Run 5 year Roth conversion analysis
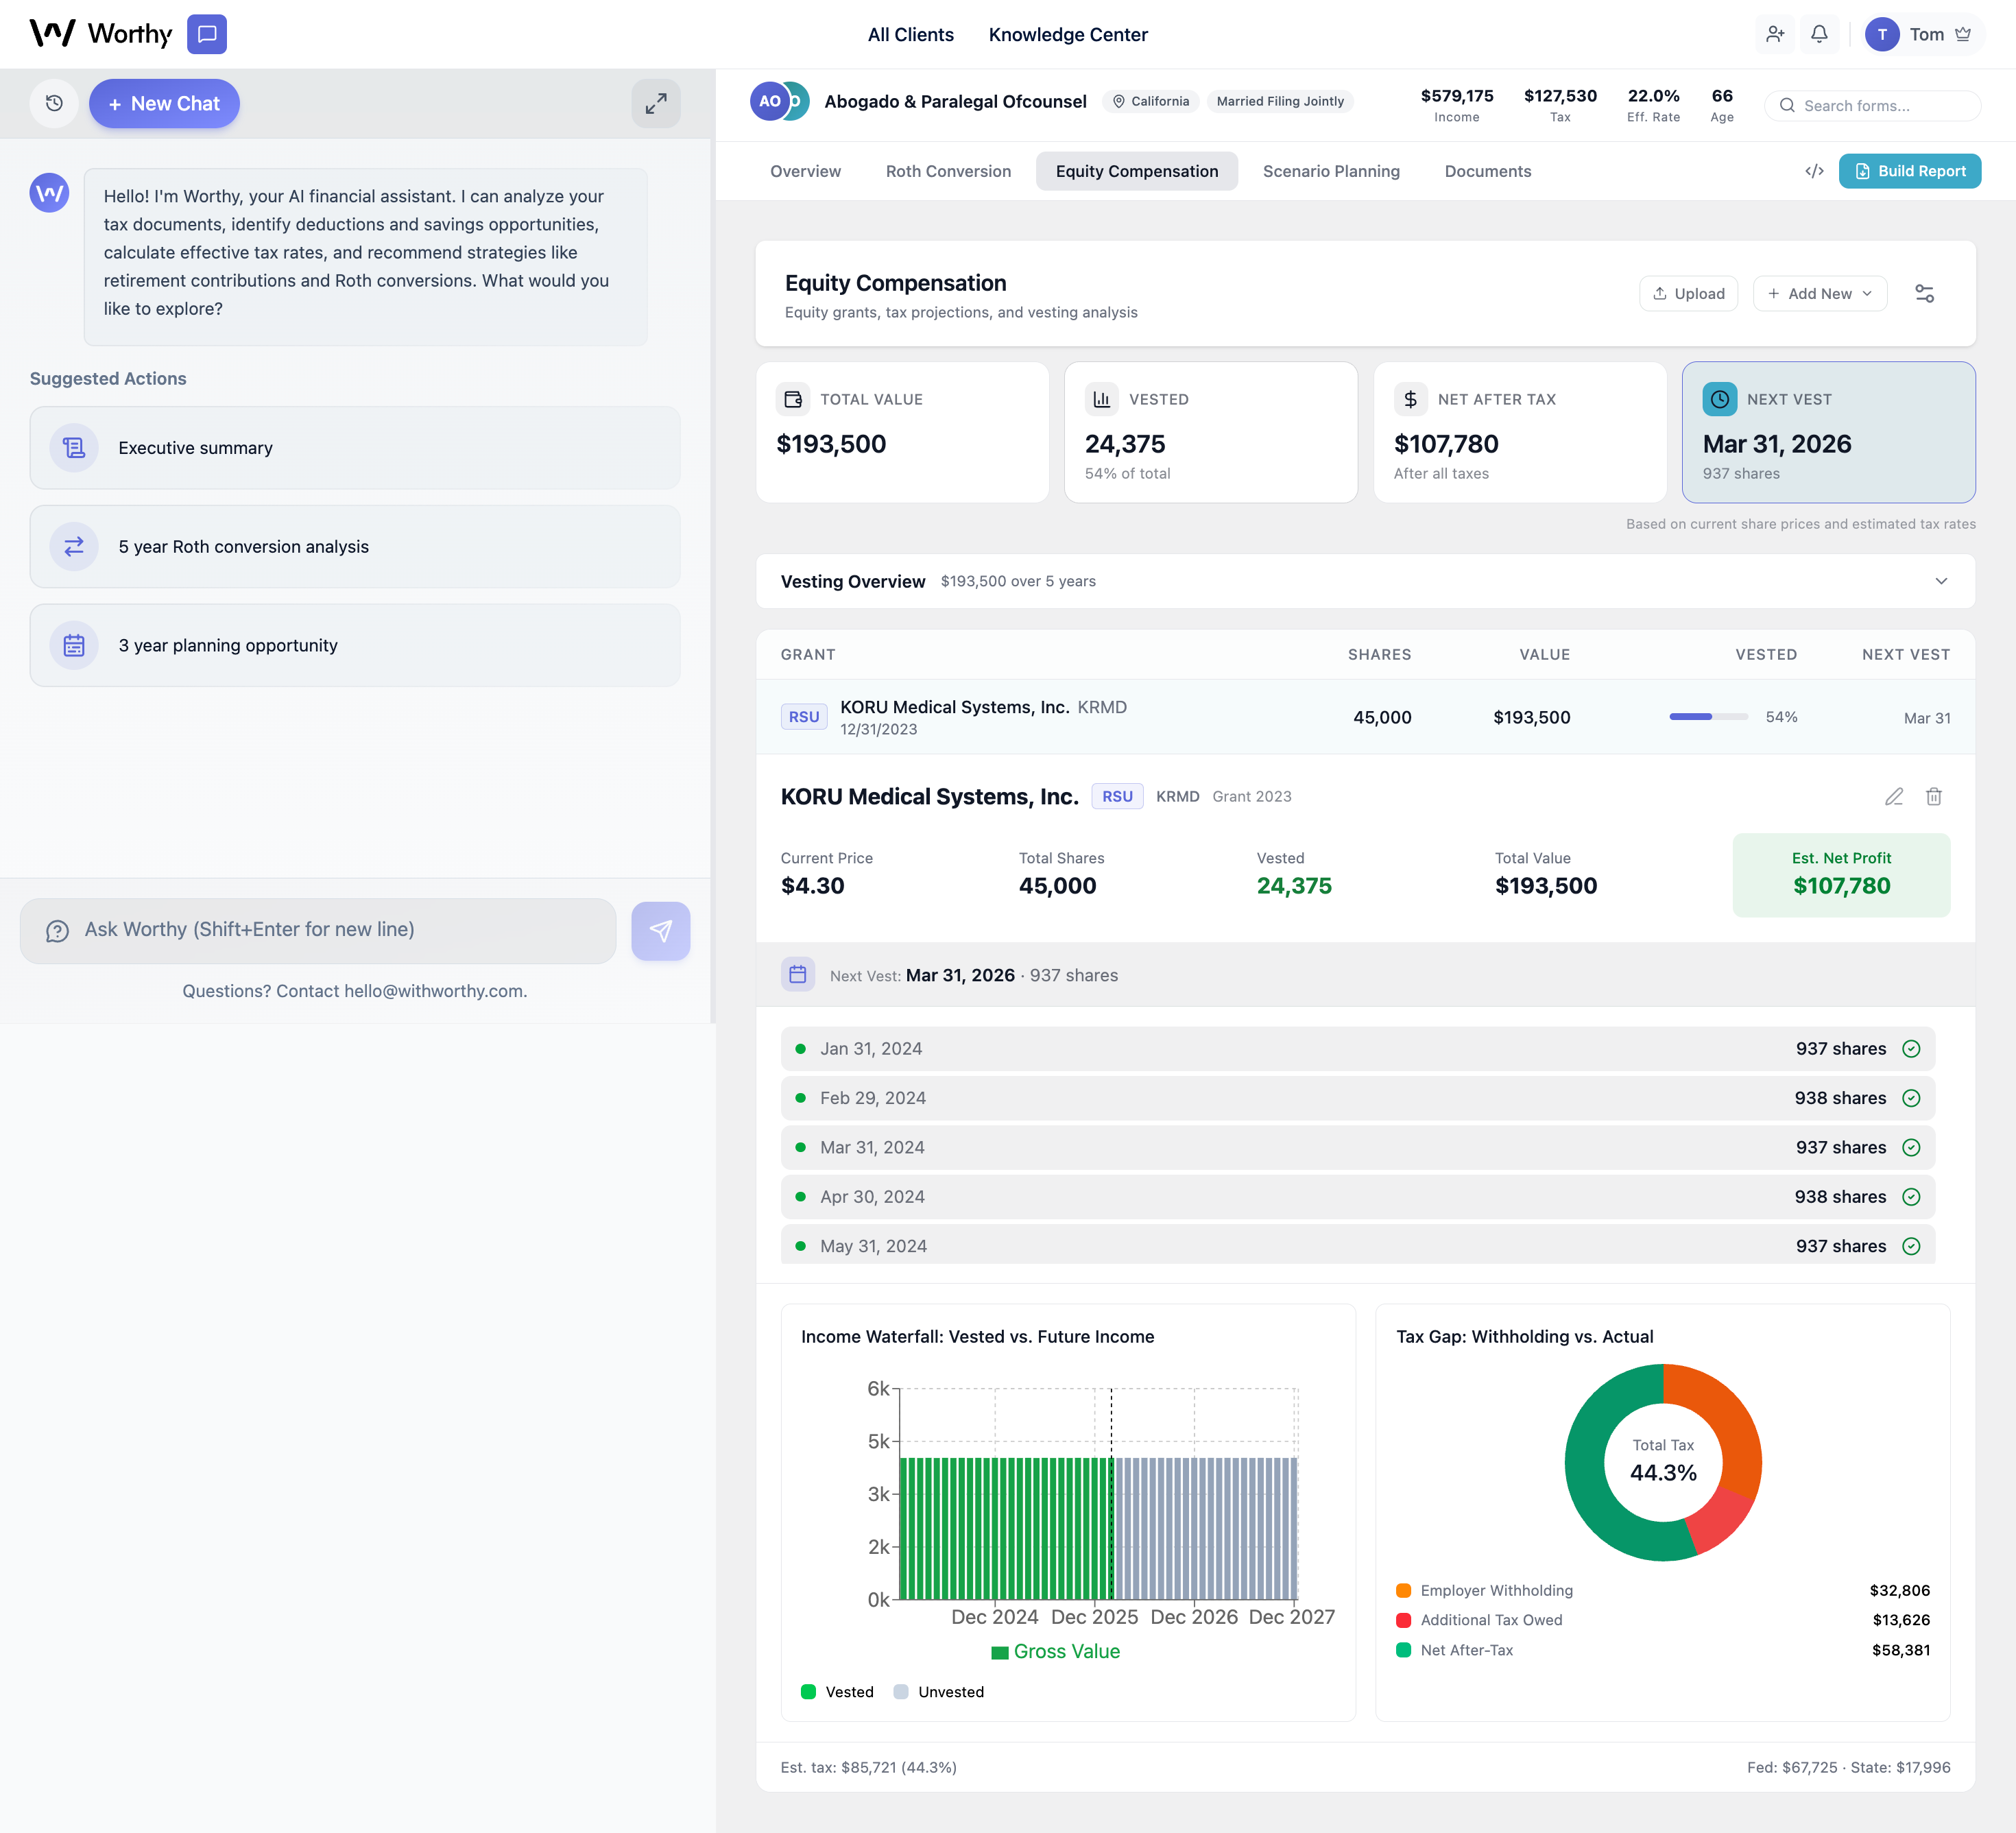This screenshot has height=1833, width=2016. 355,546
